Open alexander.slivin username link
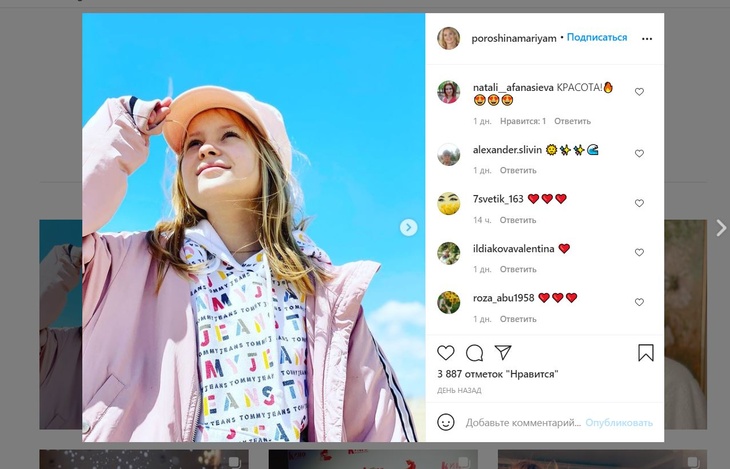 pyautogui.click(x=507, y=150)
